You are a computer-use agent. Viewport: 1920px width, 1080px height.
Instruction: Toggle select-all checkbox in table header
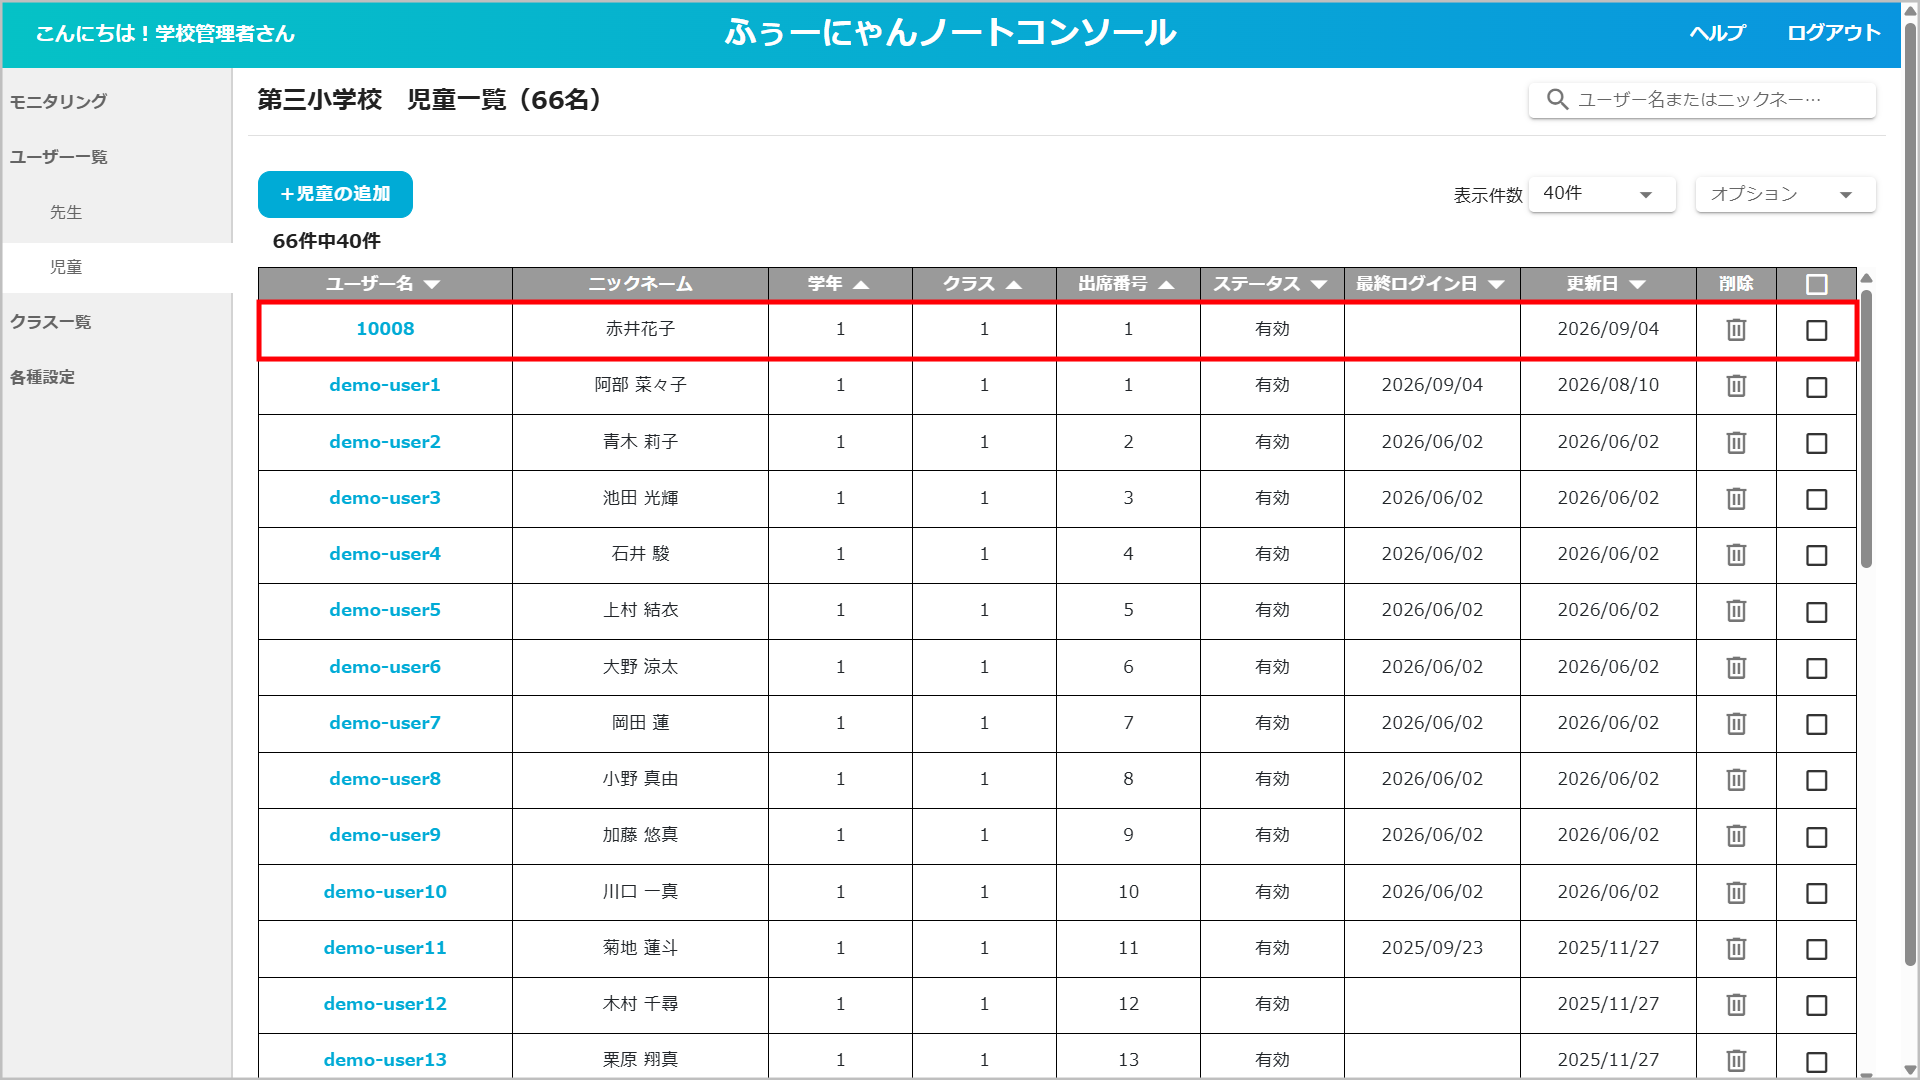1817,285
